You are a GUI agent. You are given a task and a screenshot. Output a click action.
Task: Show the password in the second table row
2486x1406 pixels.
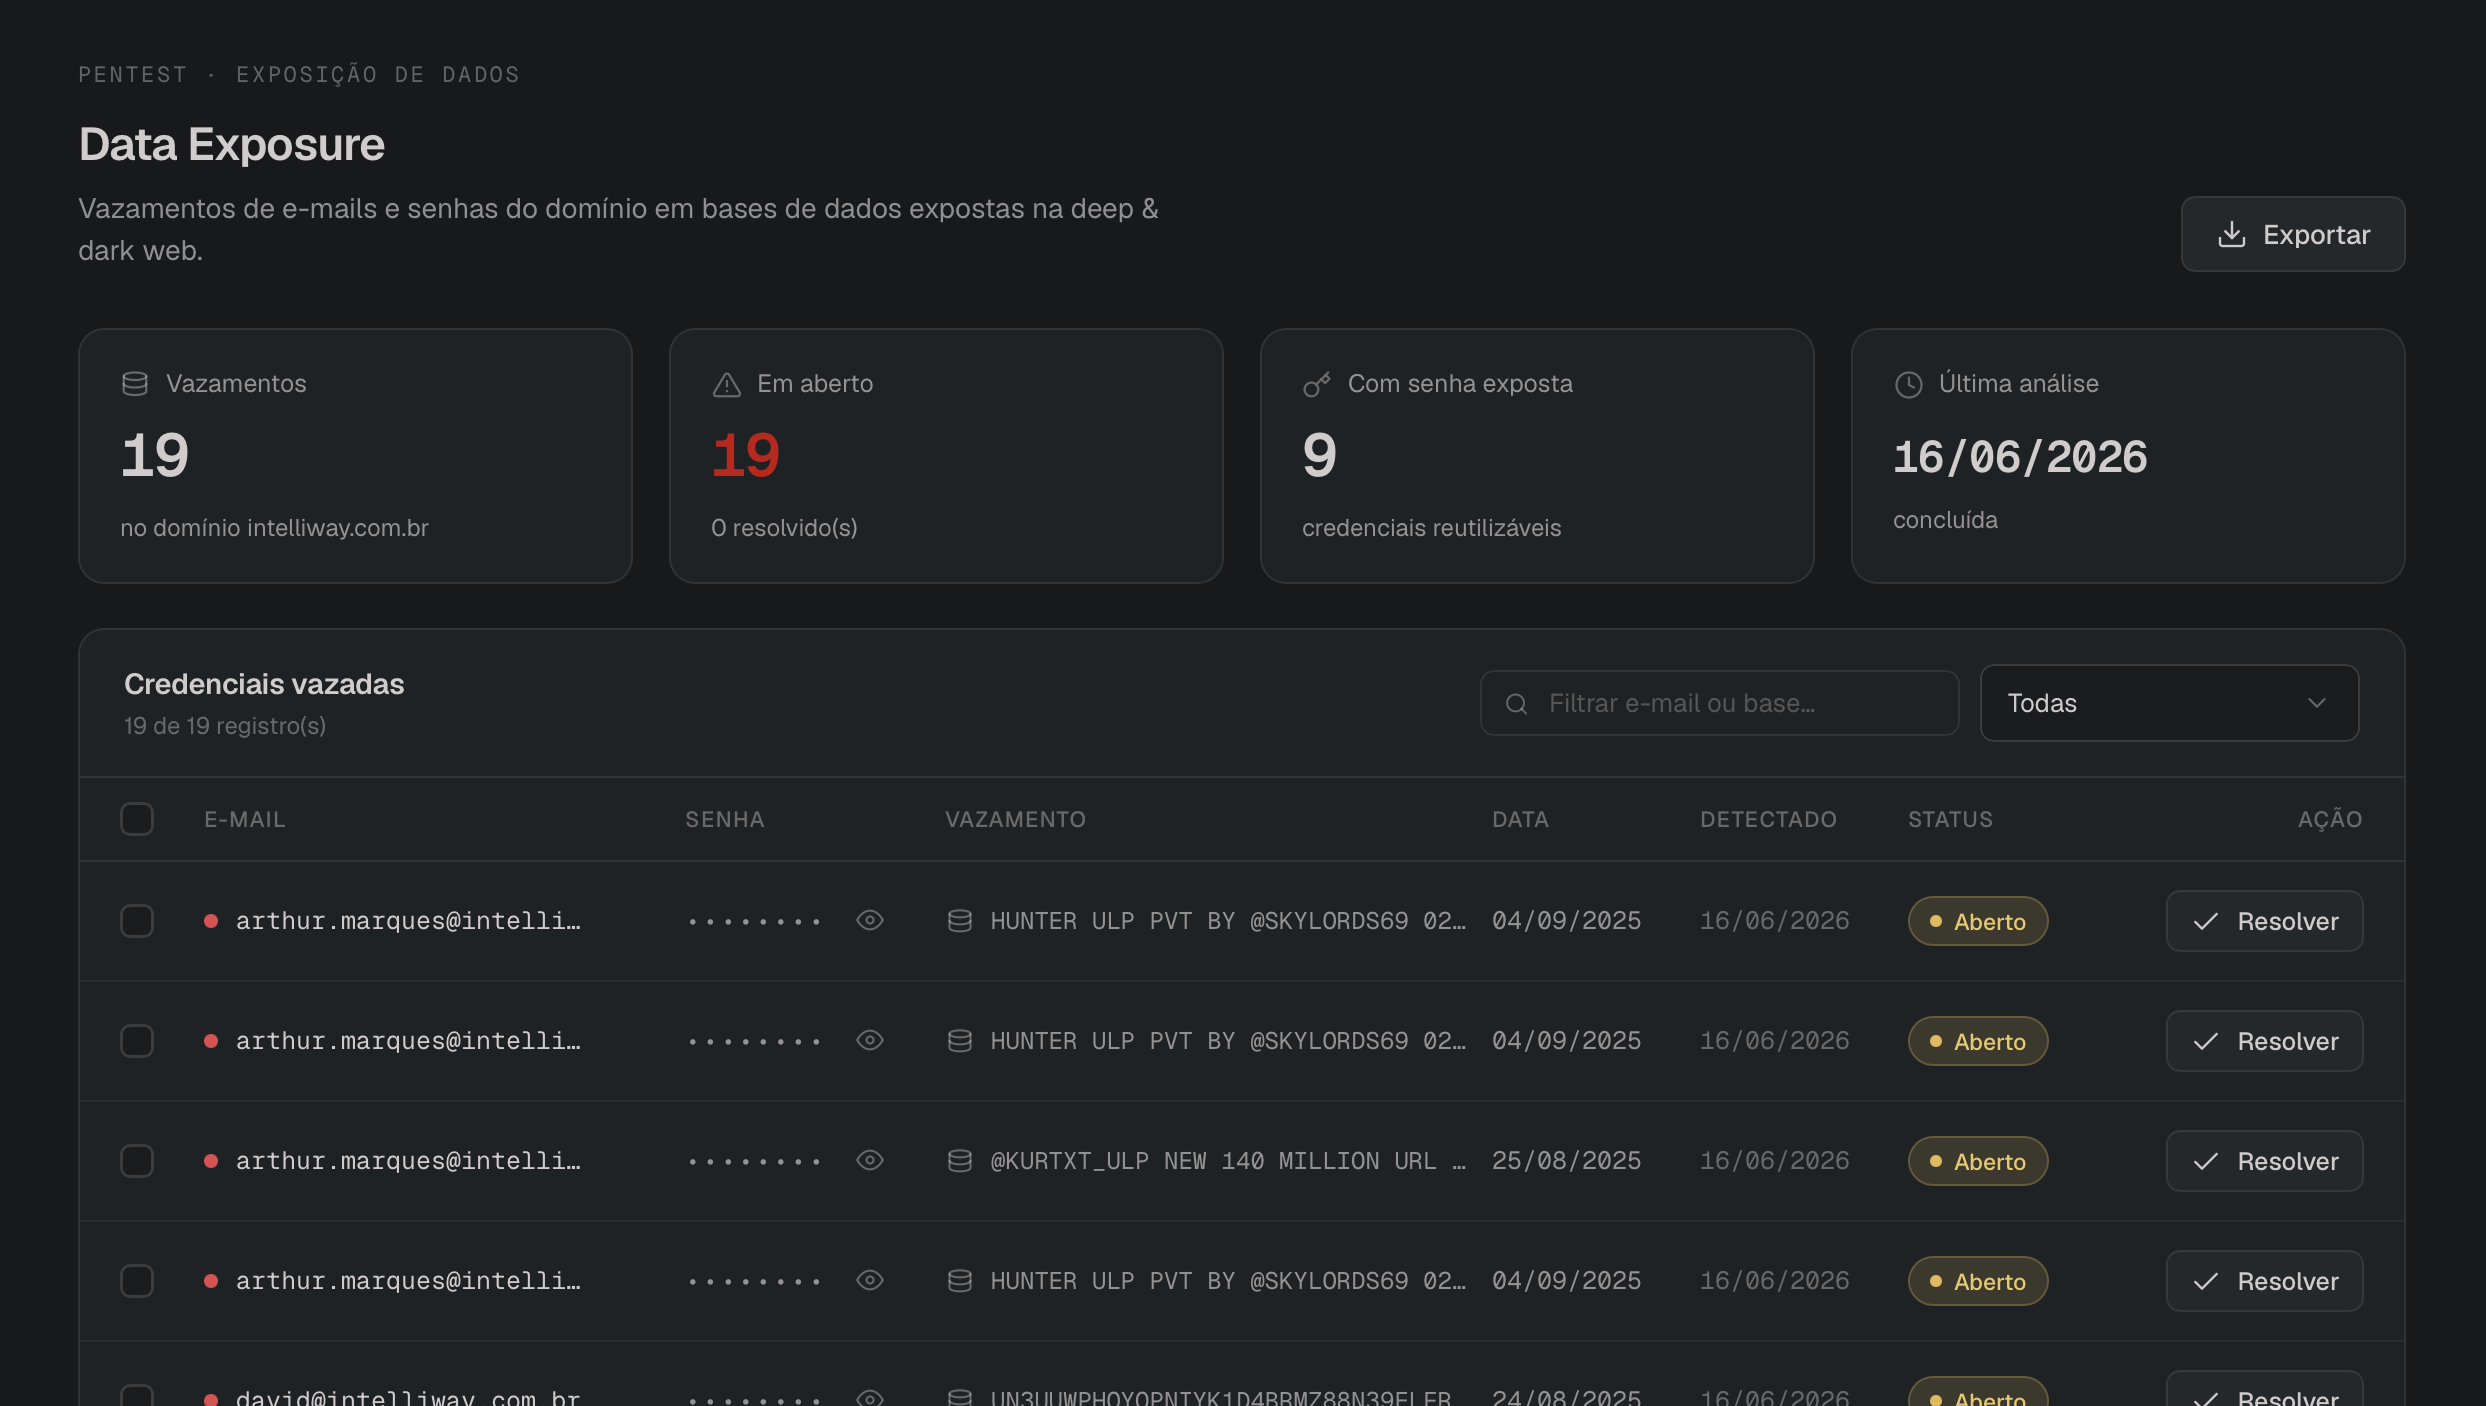click(x=870, y=1040)
